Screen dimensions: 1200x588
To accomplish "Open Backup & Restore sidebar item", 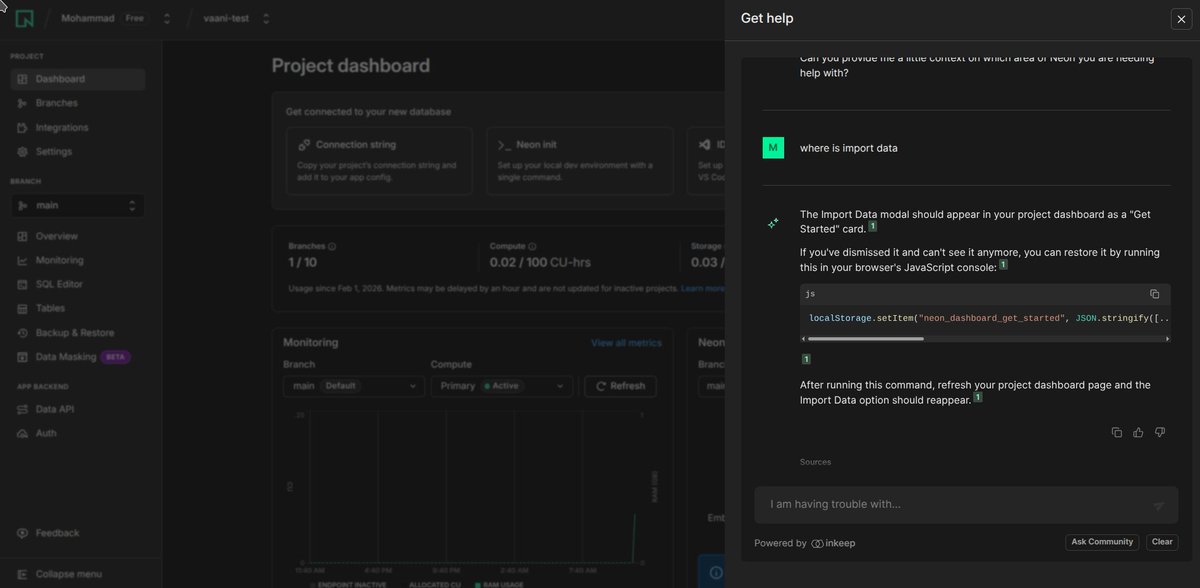I will (77, 332).
